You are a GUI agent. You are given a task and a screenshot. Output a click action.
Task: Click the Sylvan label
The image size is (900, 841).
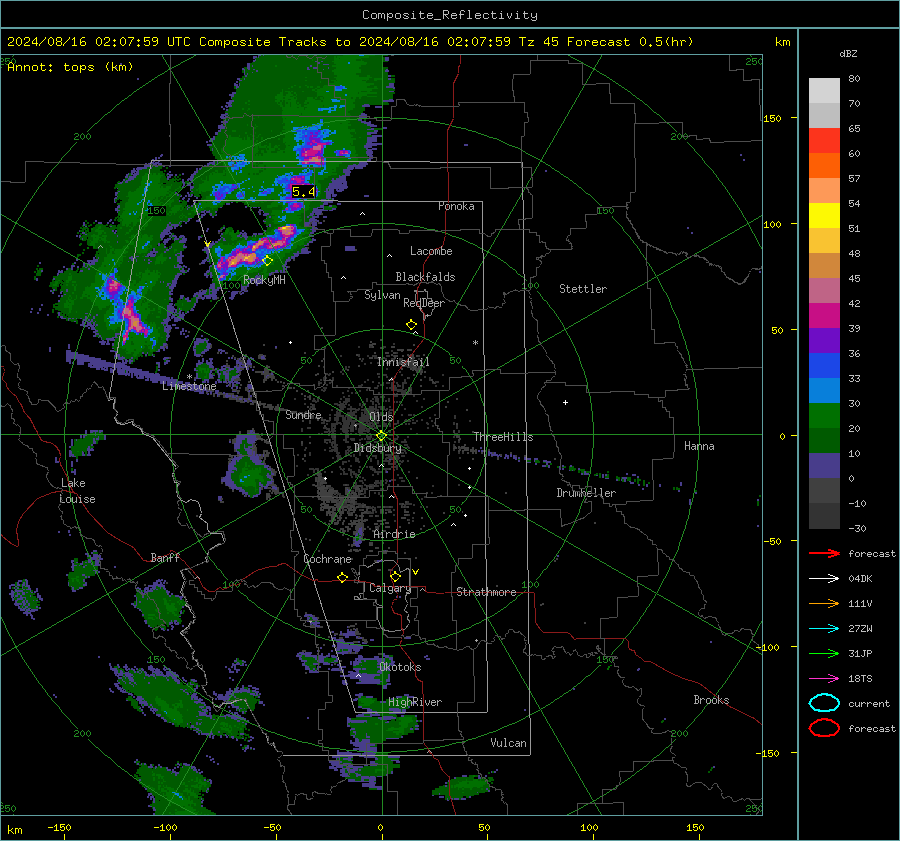click(x=382, y=295)
